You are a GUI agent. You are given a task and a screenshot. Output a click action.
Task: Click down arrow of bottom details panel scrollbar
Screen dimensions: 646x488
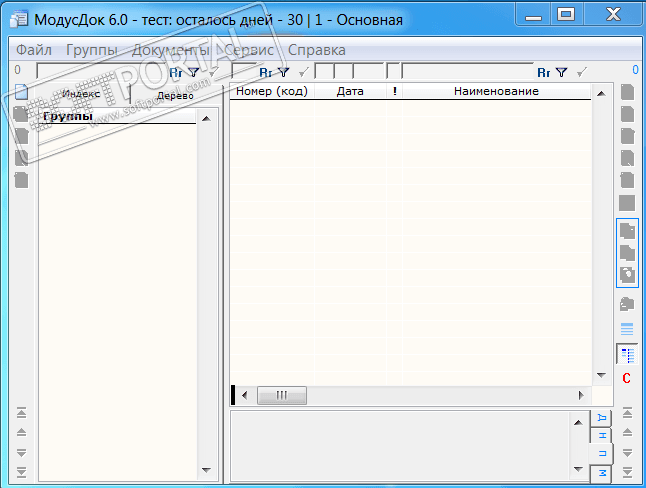click(x=578, y=469)
